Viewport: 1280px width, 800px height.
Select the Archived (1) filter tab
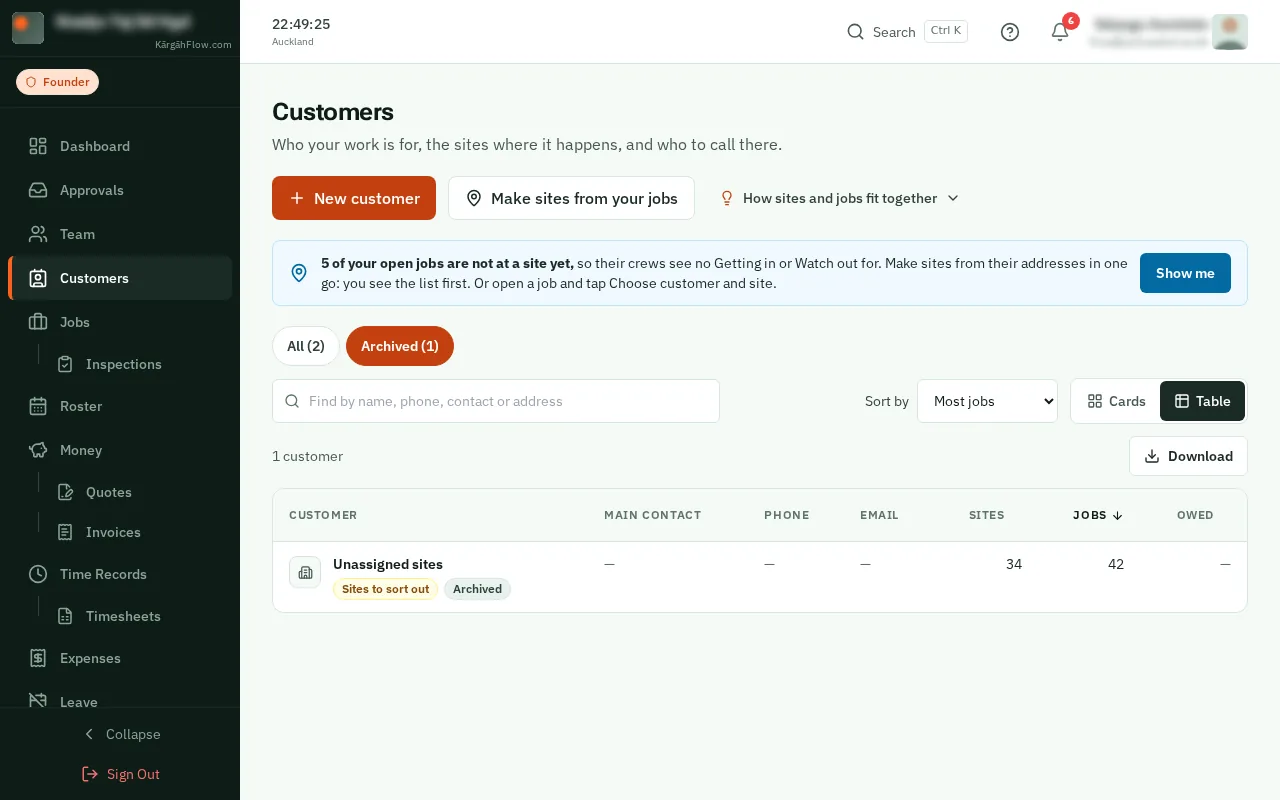(400, 346)
